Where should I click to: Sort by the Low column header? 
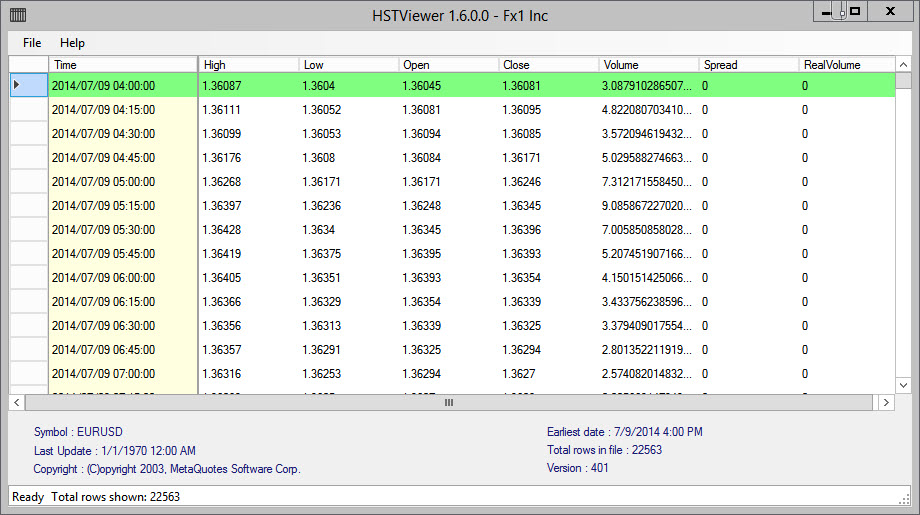[x=349, y=65]
